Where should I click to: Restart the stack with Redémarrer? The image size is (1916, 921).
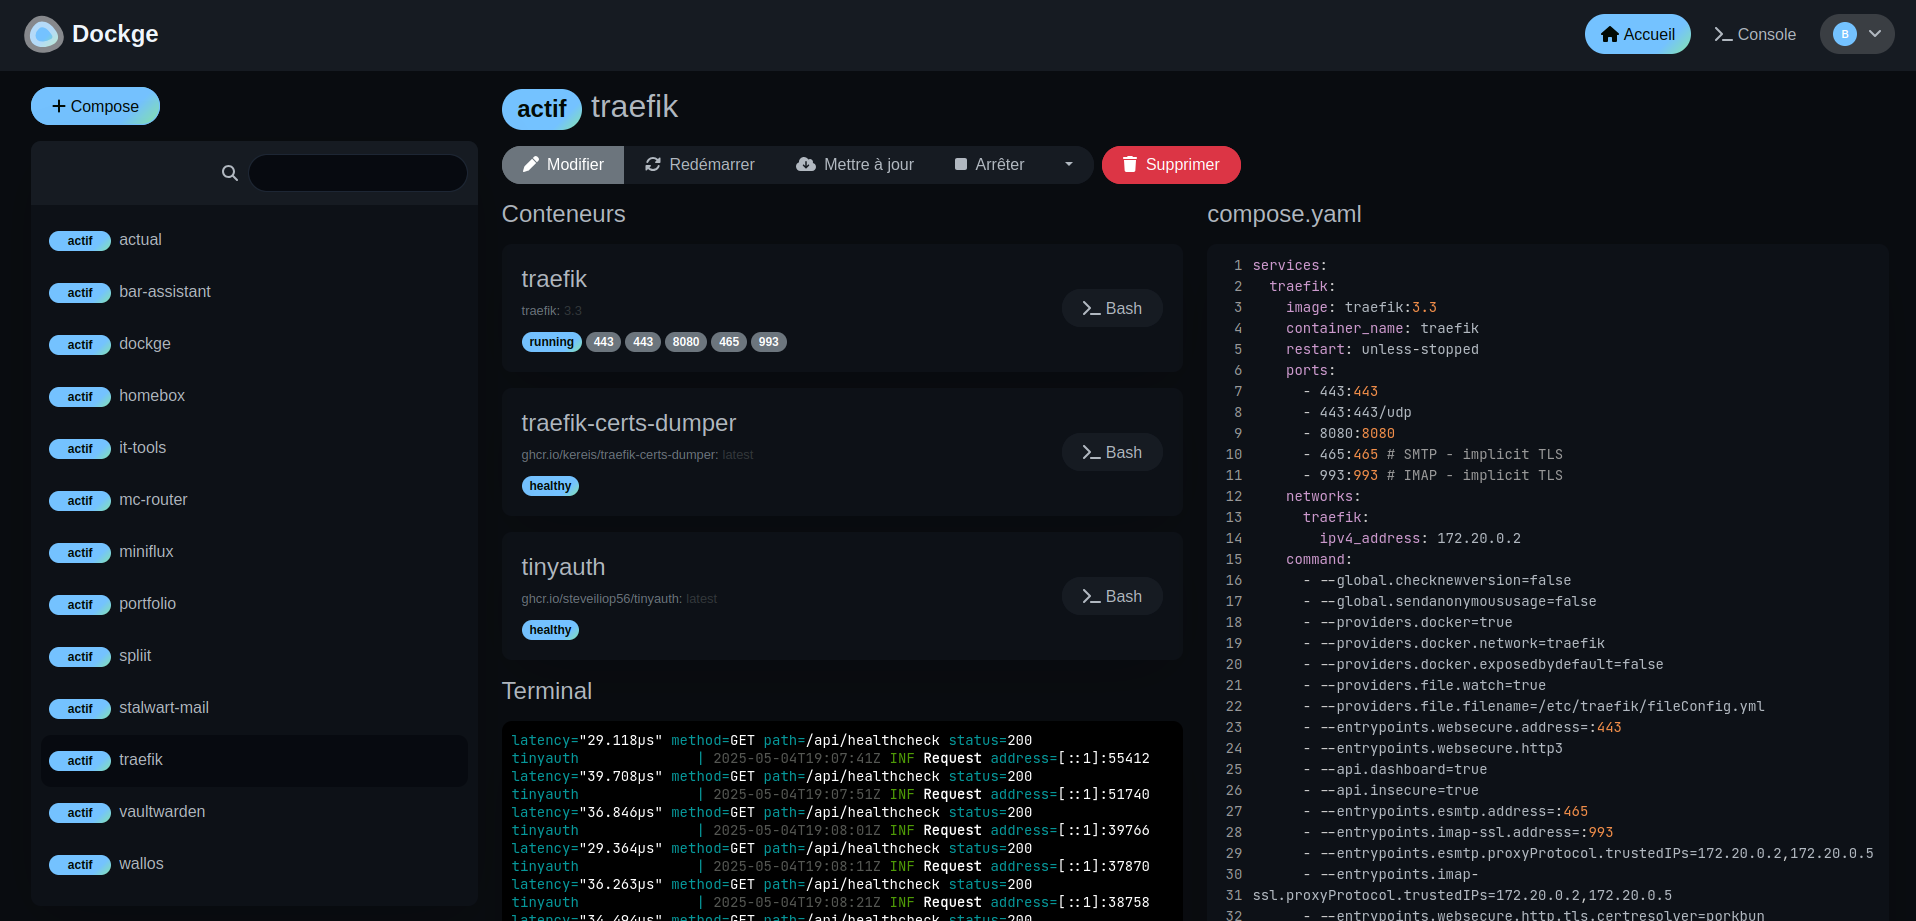(700, 165)
